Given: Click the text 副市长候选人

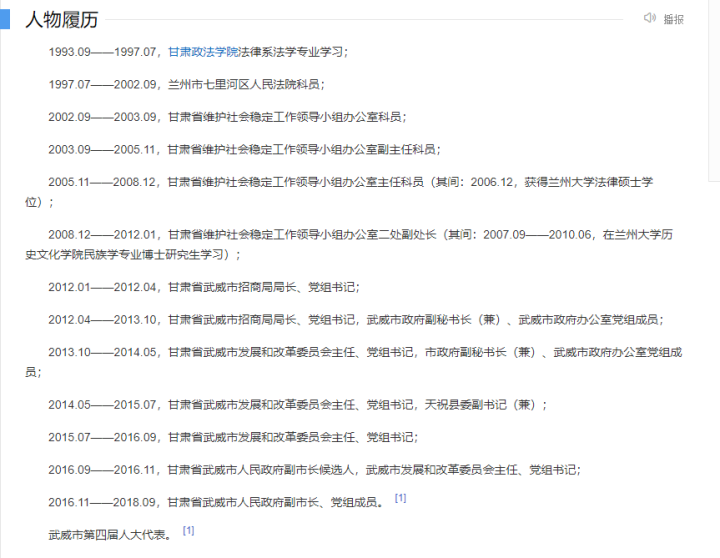Looking at the screenshot, I should [x=319, y=470].
